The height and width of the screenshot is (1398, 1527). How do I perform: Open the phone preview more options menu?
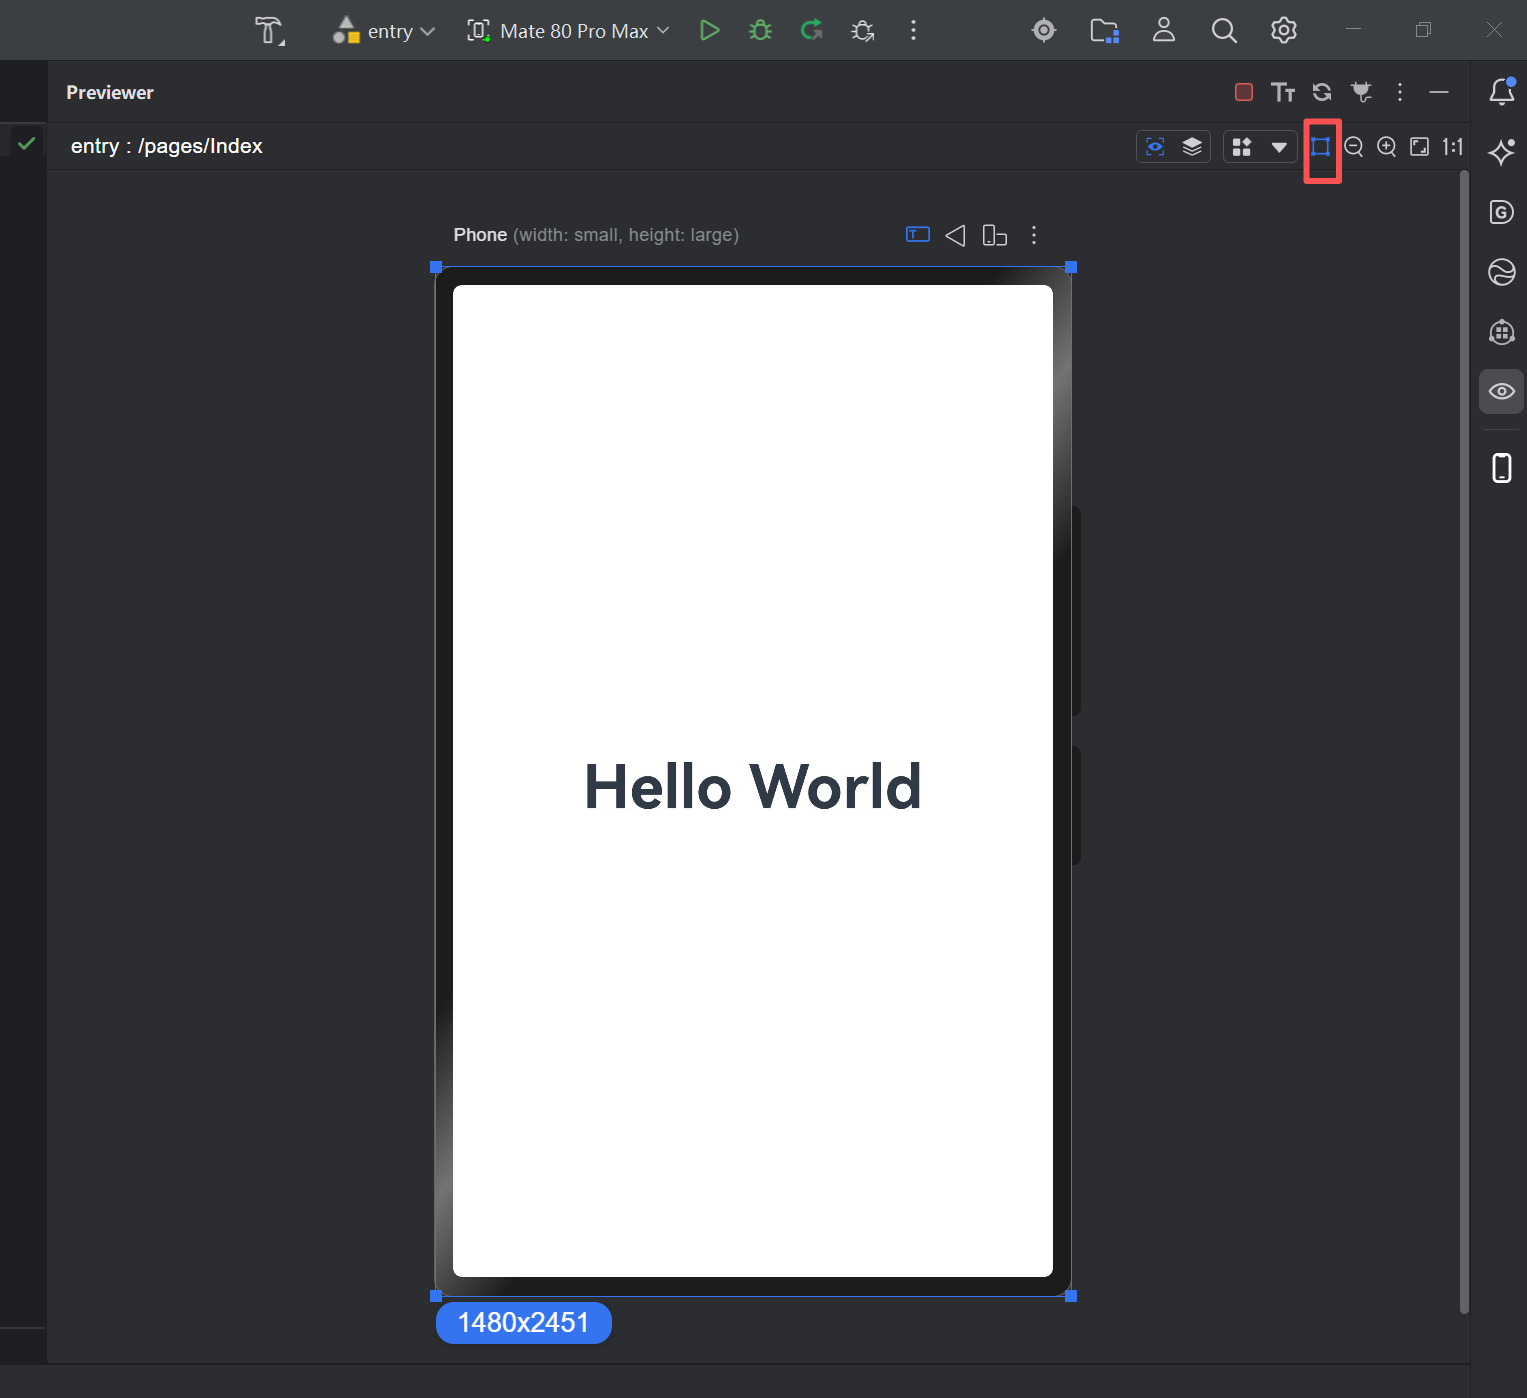(1034, 235)
